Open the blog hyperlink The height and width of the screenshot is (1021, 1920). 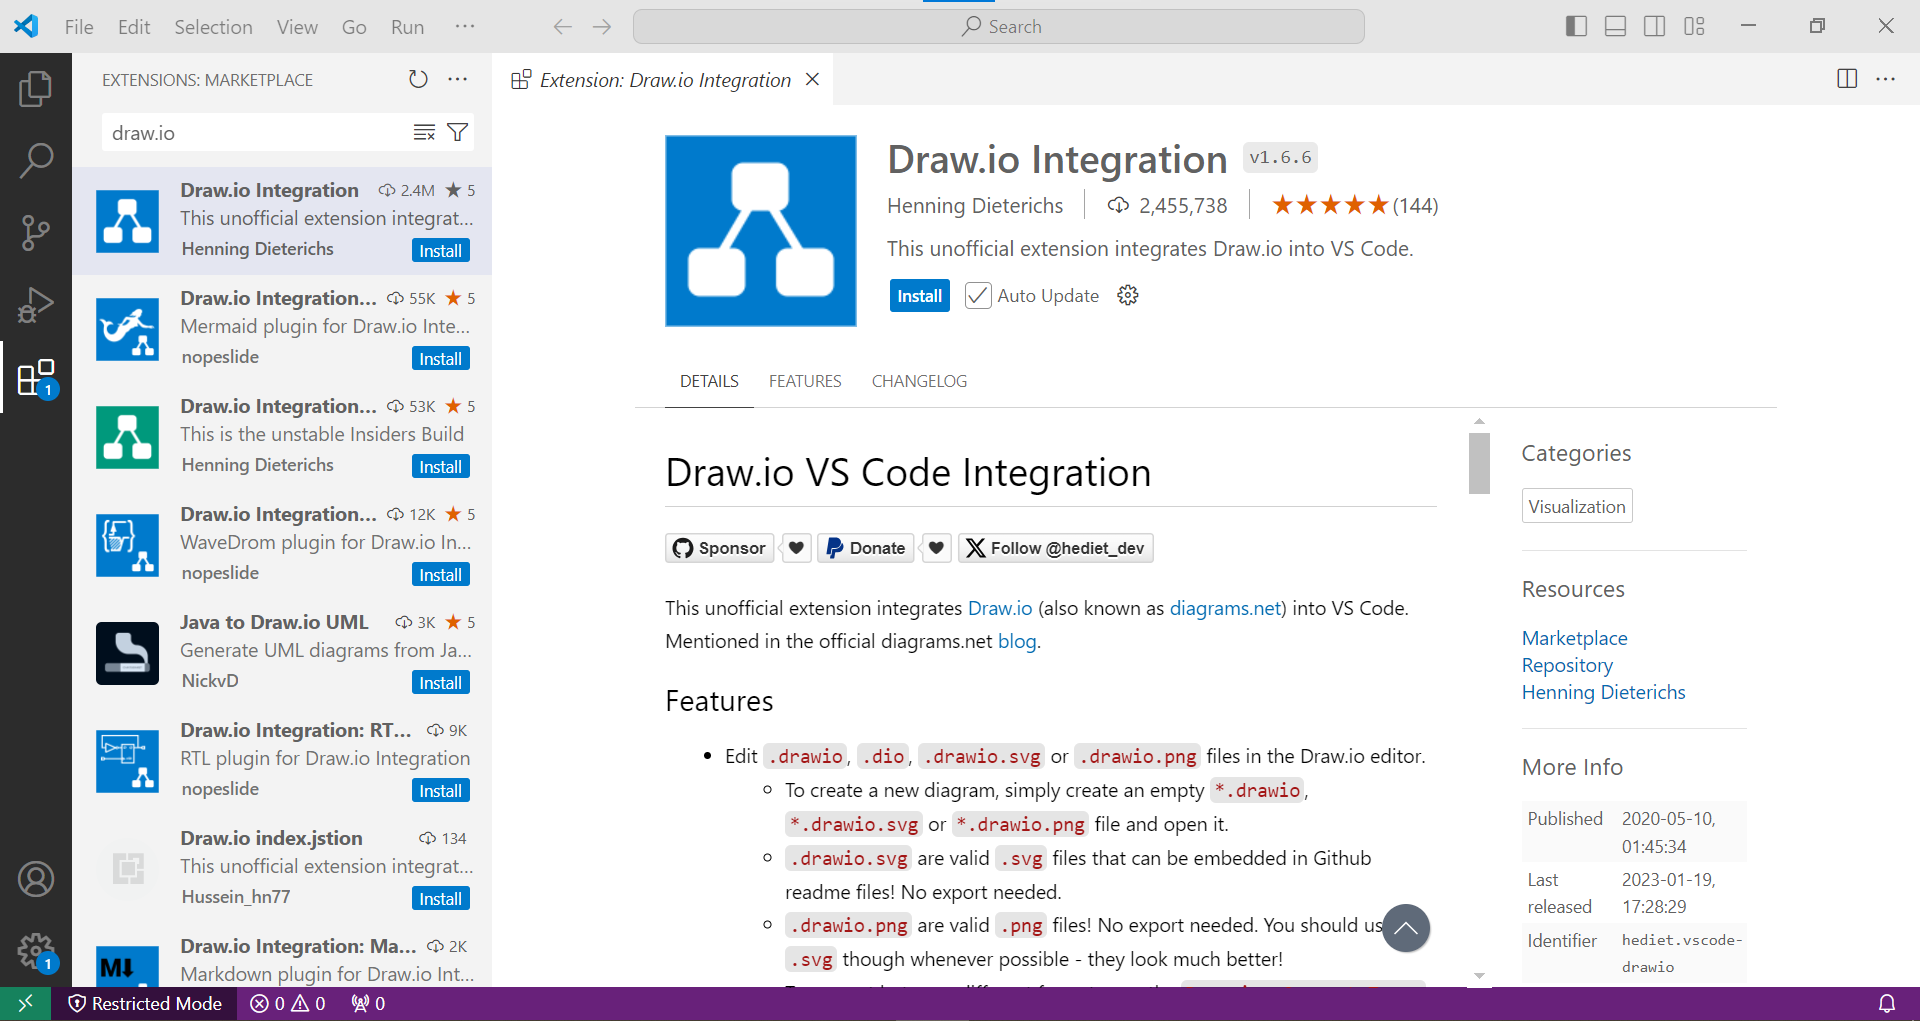pos(1017,641)
